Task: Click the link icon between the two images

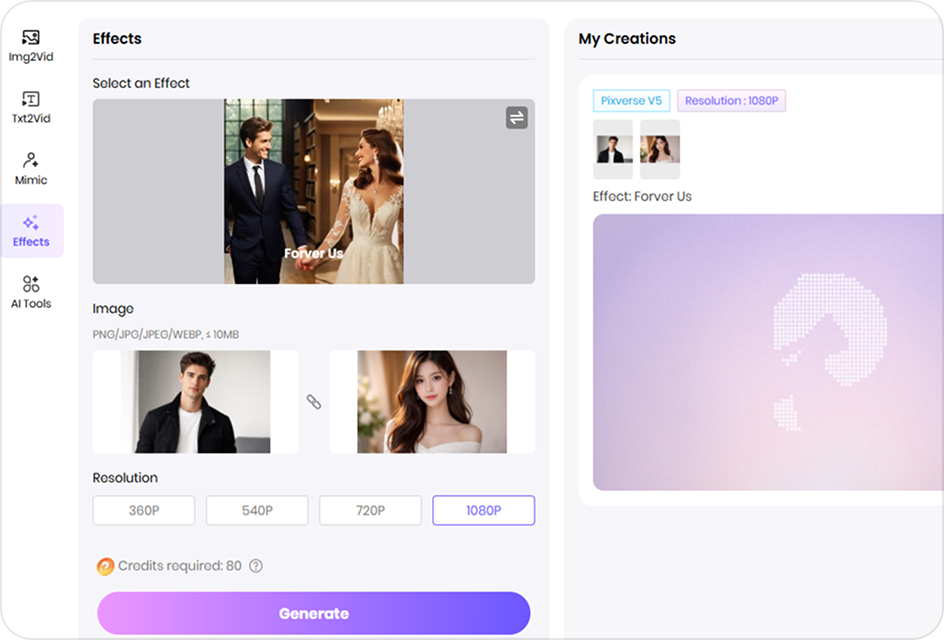Action: [x=314, y=400]
